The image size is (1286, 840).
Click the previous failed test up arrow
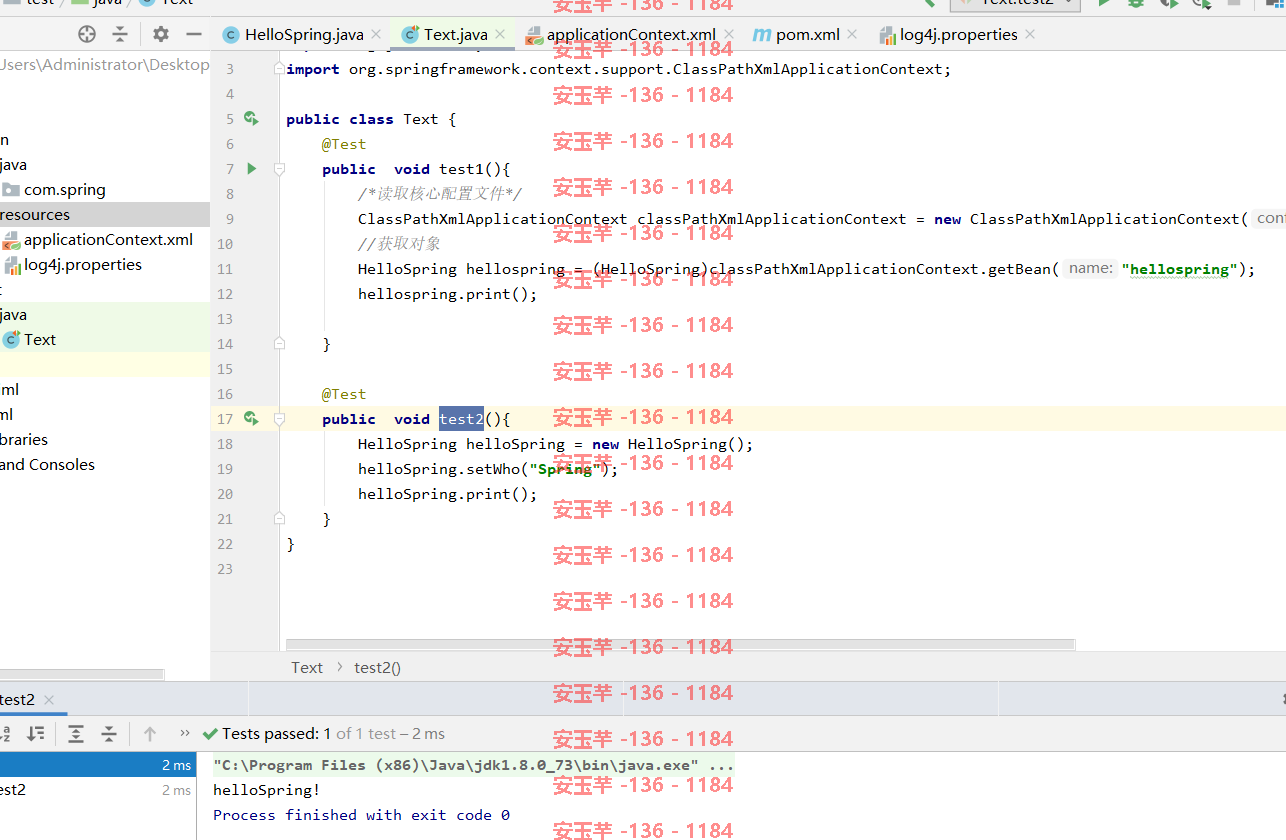point(150,734)
